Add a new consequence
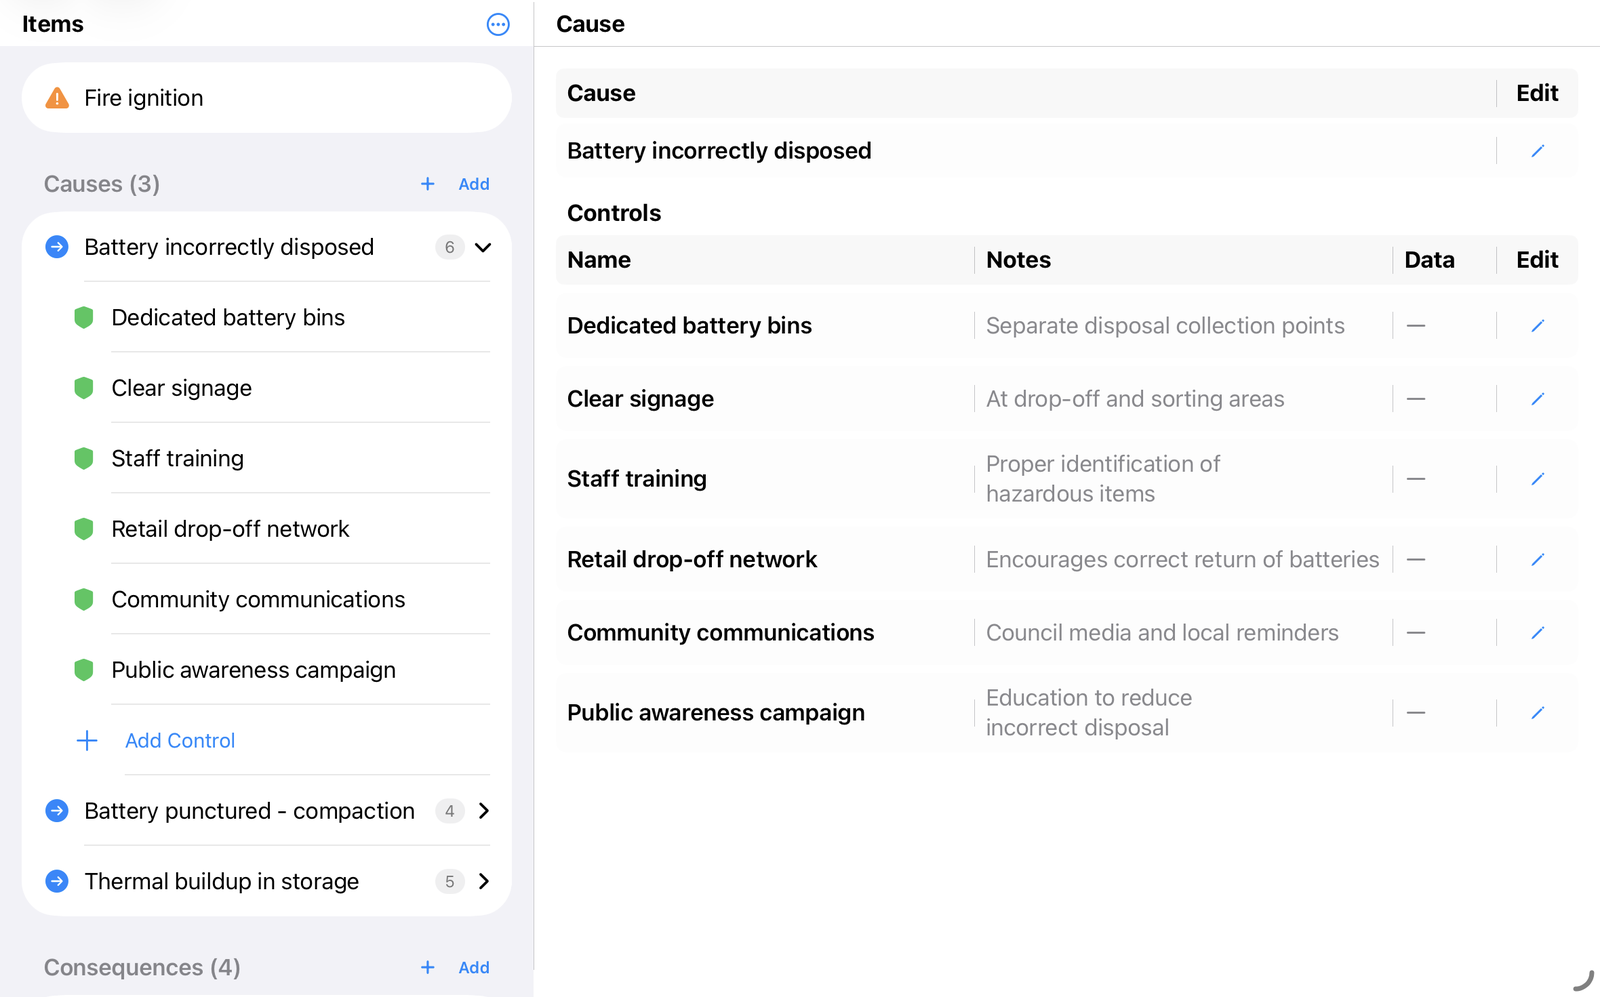The width and height of the screenshot is (1600, 997). [x=455, y=967]
